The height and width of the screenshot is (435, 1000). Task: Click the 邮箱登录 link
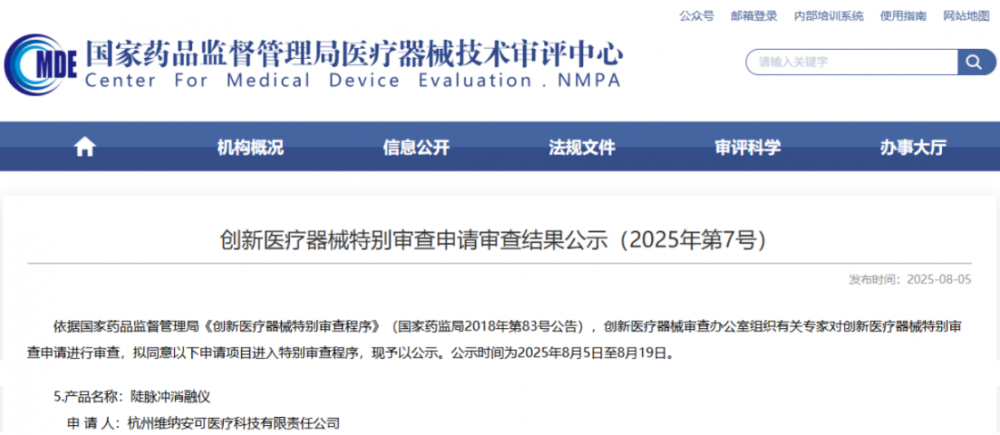(x=754, y=16)
